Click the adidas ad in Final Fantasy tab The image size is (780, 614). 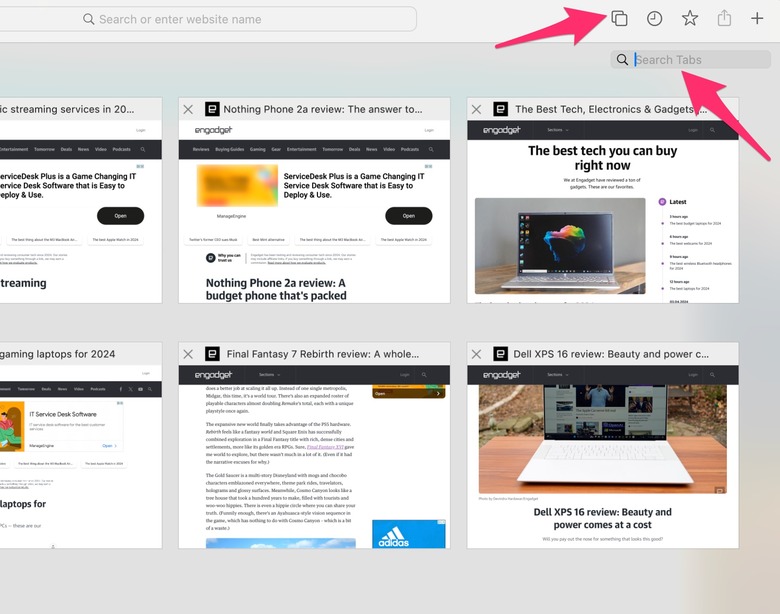(x=409, y=534)
